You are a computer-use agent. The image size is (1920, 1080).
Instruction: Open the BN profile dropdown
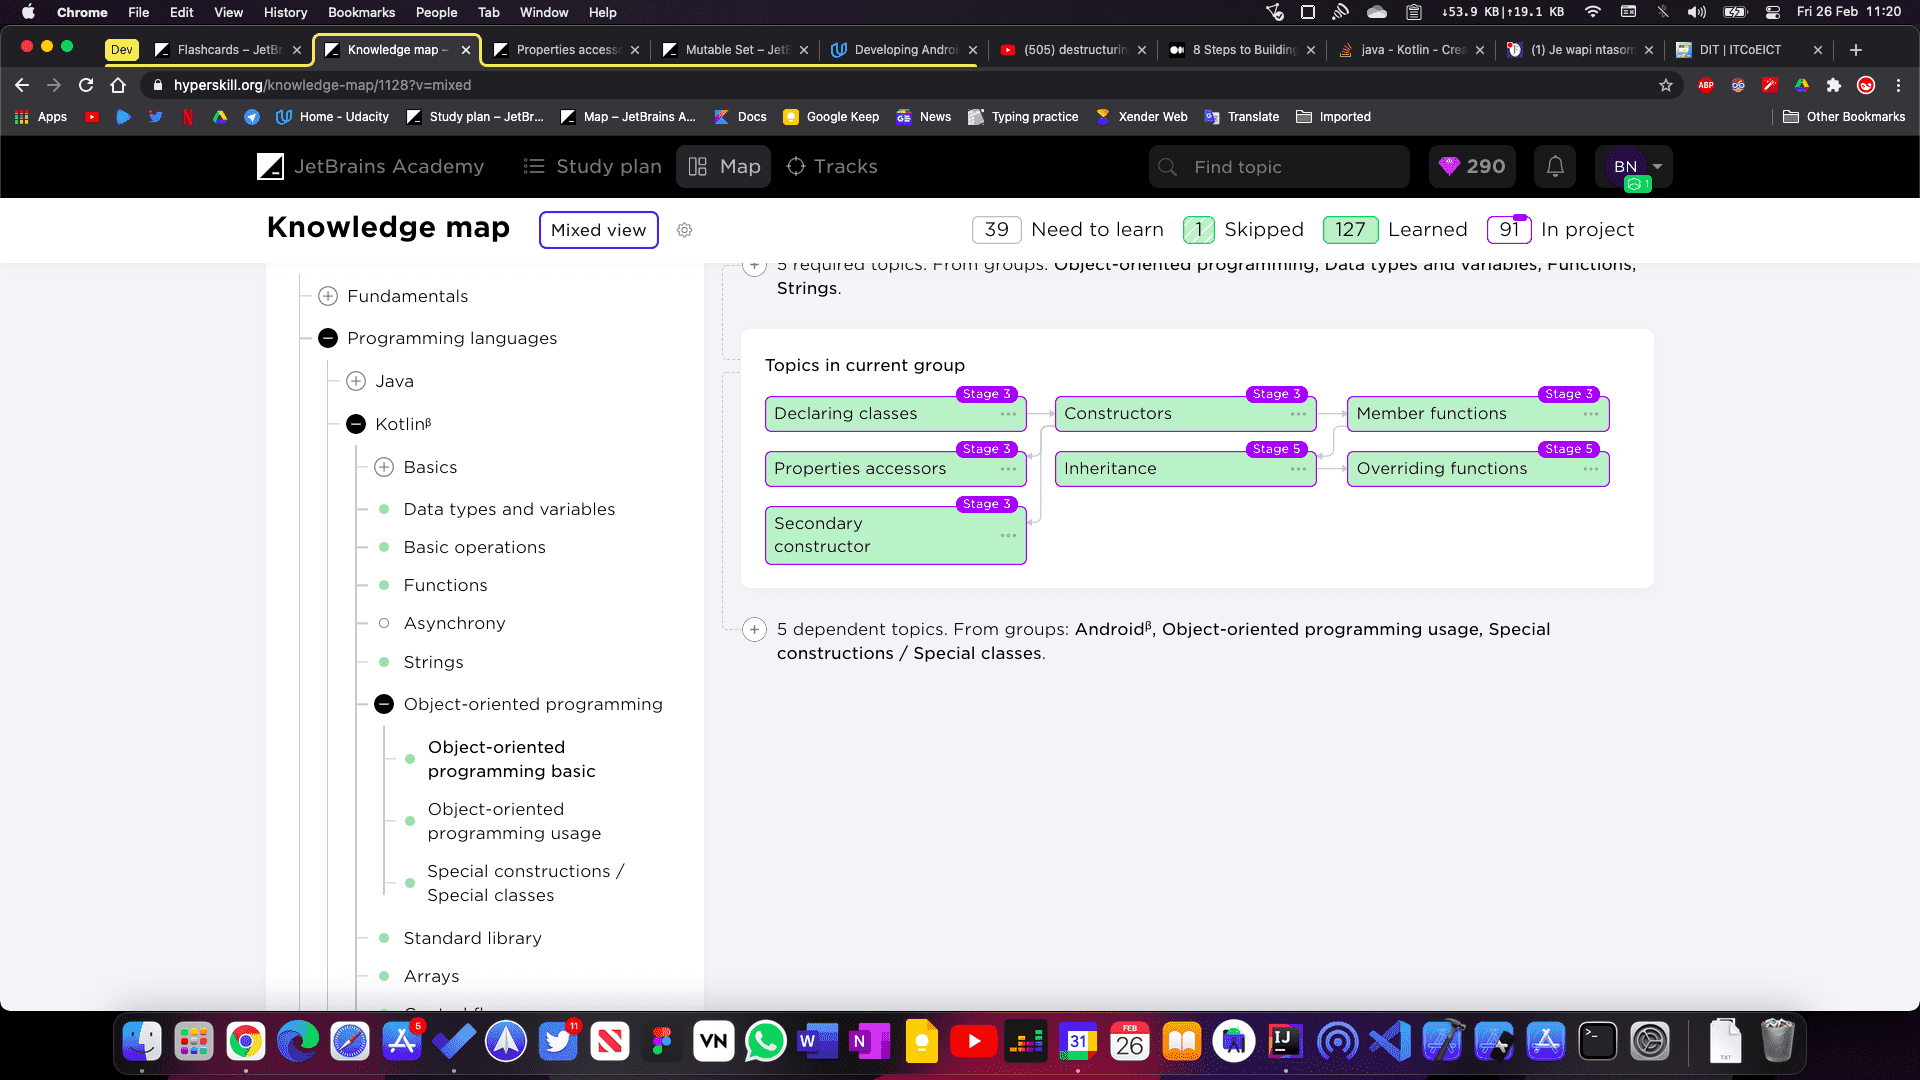[x=1633, y=167]
